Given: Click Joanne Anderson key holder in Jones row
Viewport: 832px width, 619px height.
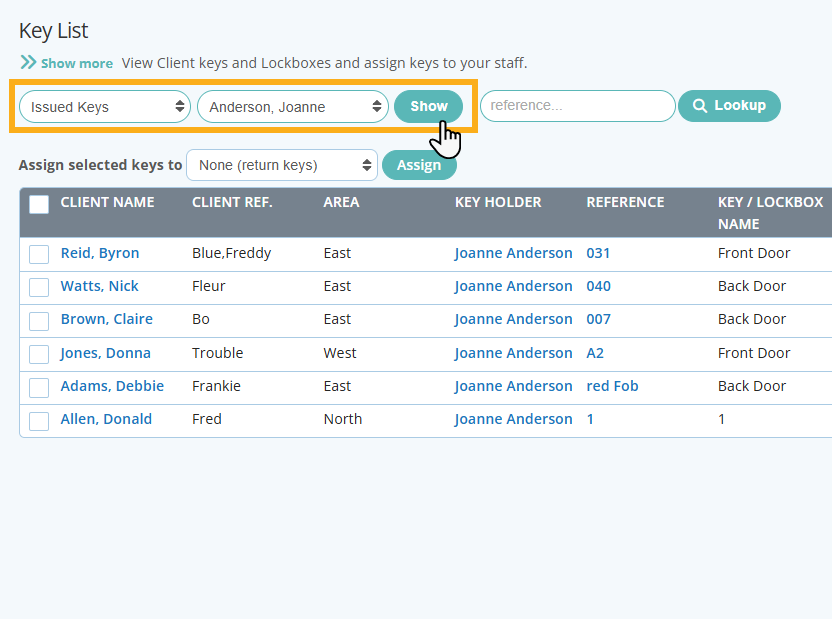Looking at the screenshot, I should click(x=513, y=353).
